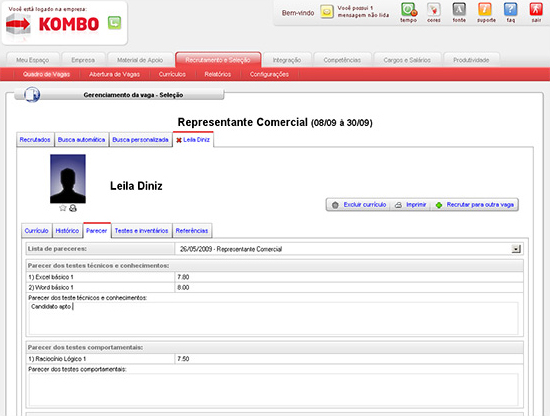Click the cores color icon

(x=434, y=10)
